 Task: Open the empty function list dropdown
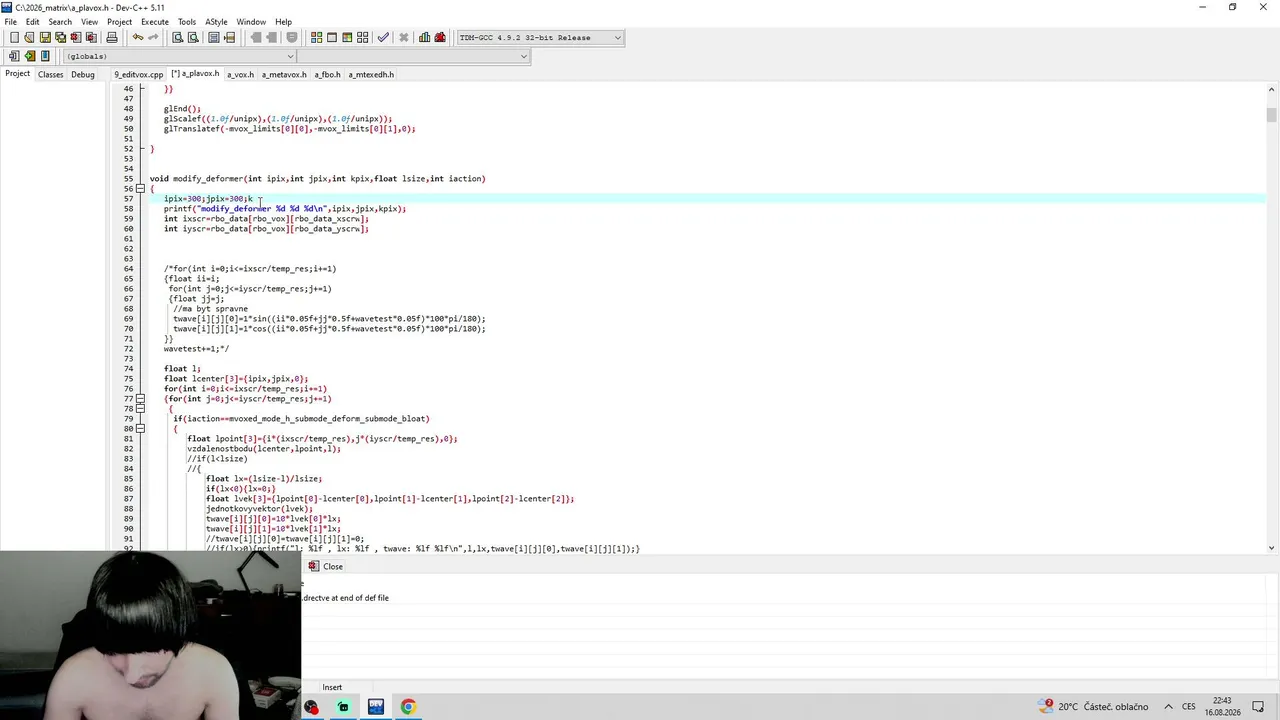tap(413, 56)
